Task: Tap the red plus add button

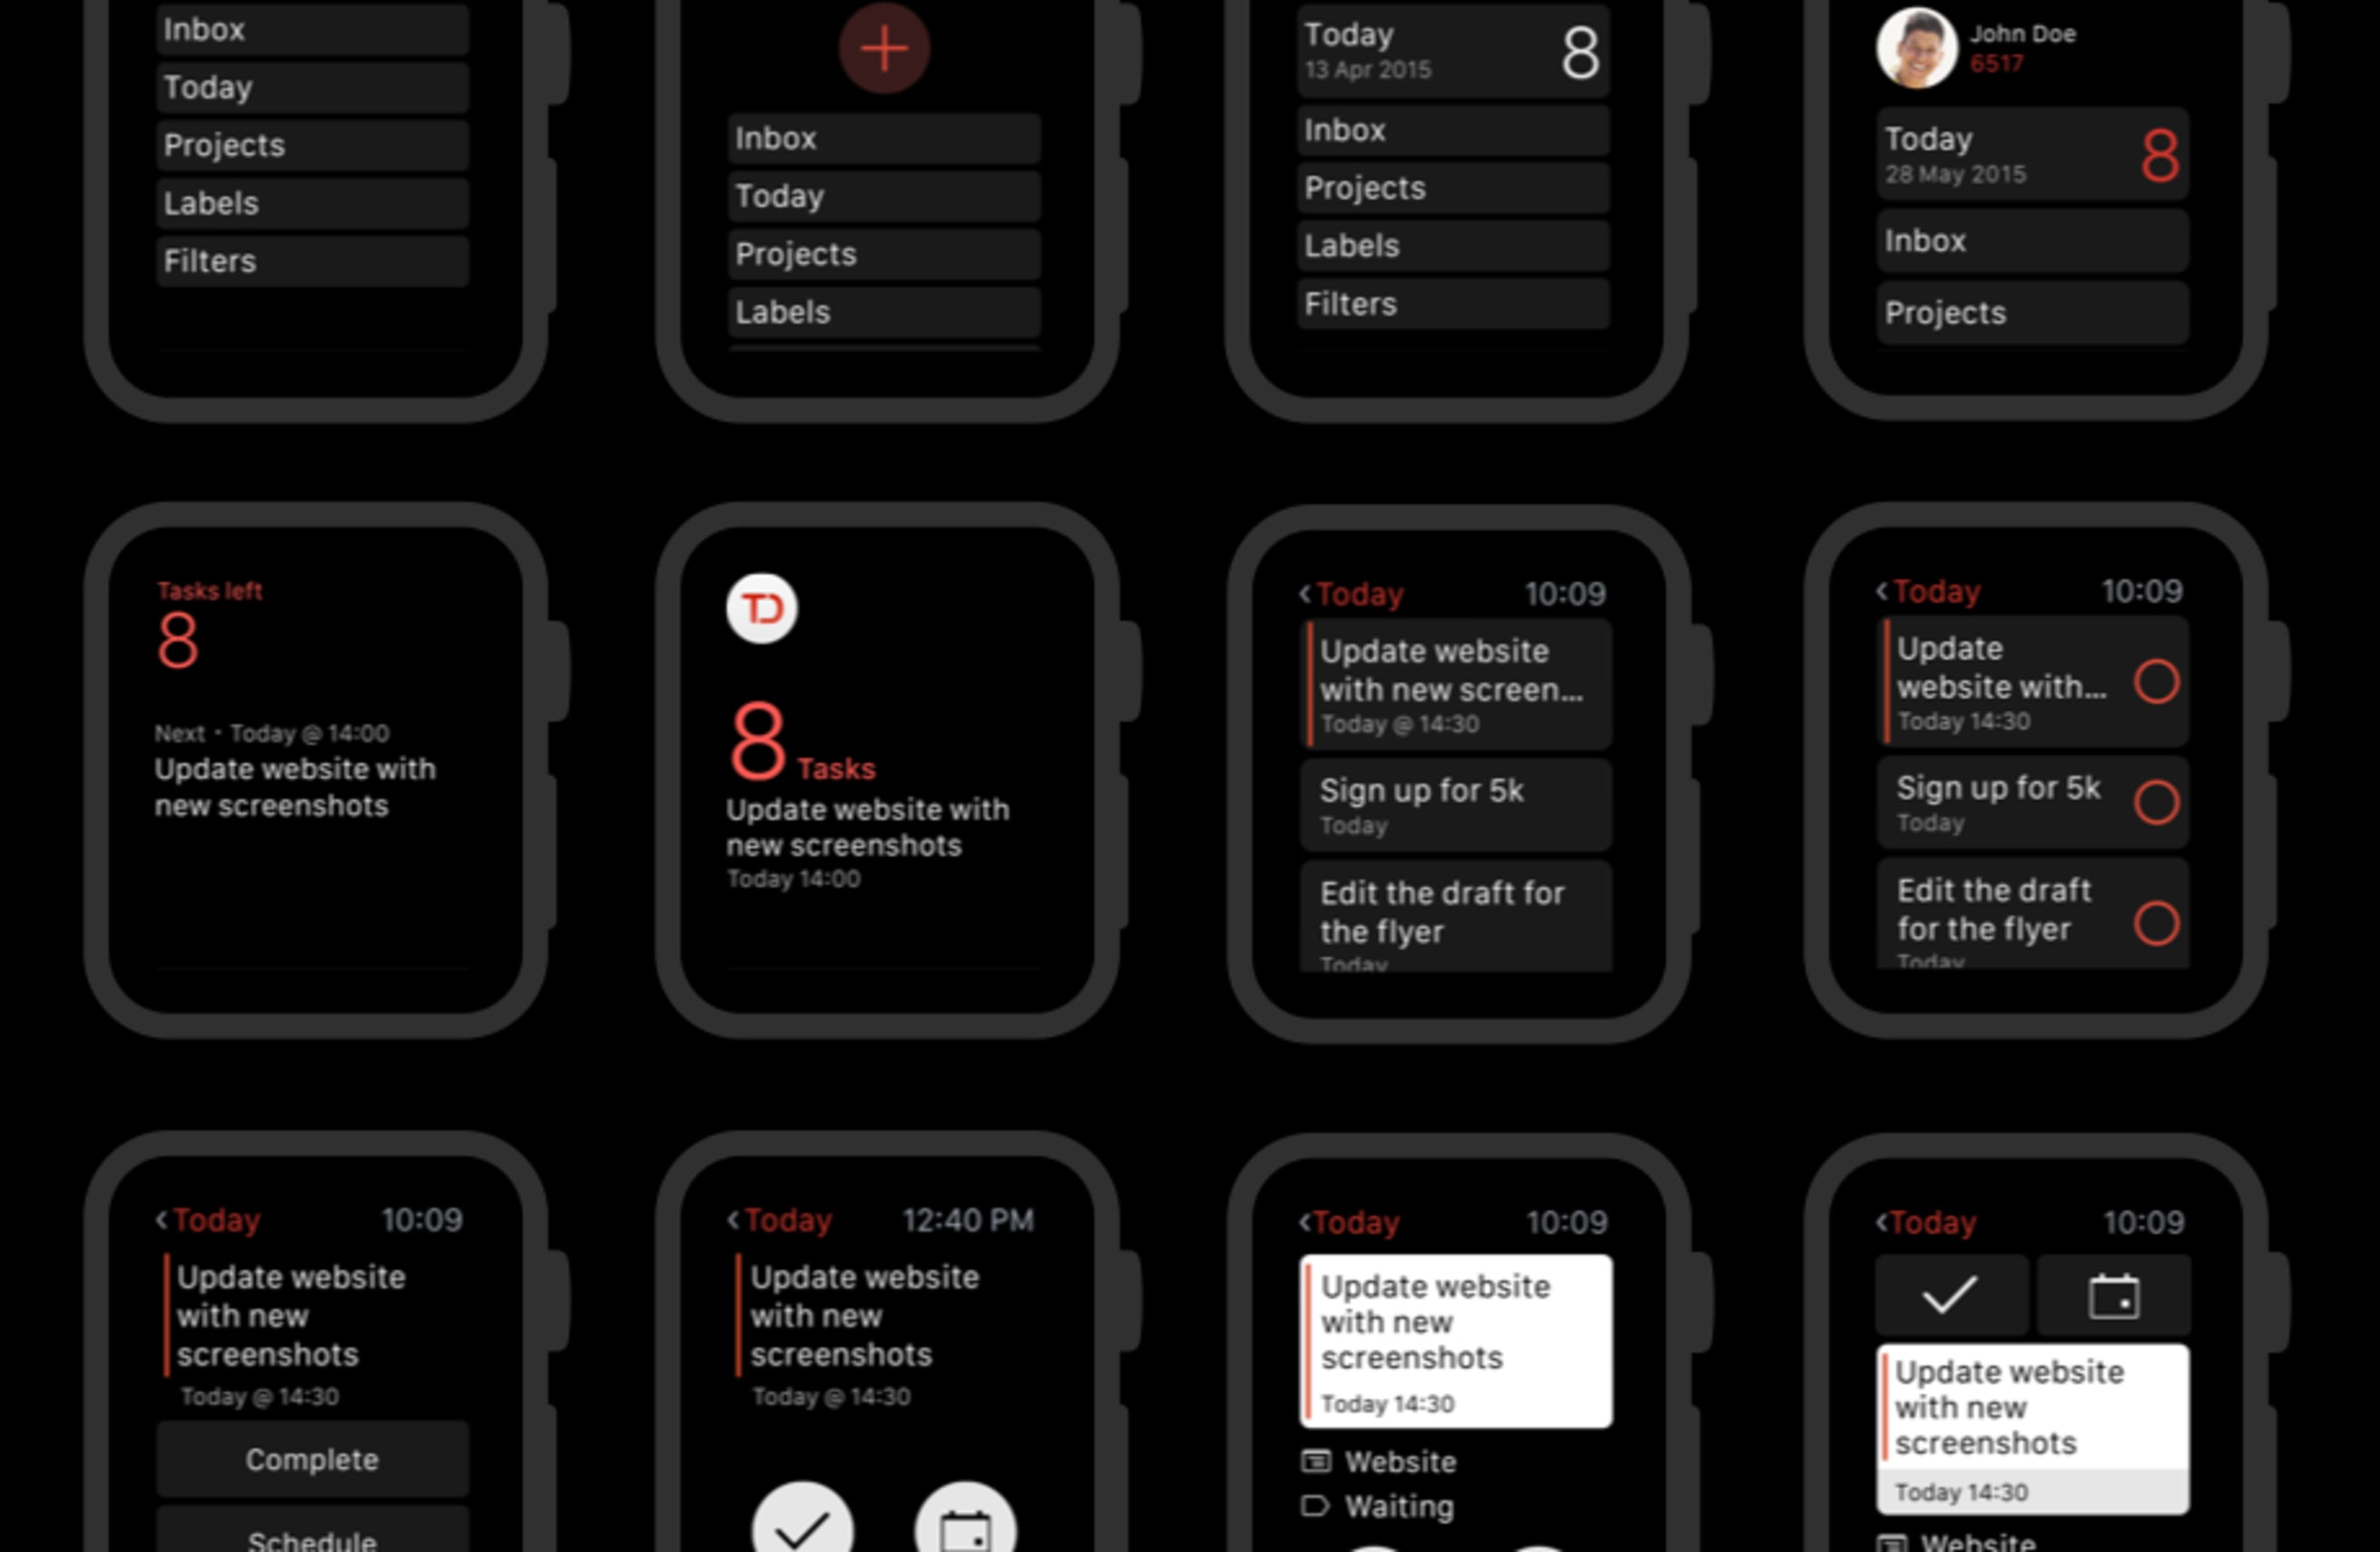Action: pyautogui.click(x=883, y=47)
